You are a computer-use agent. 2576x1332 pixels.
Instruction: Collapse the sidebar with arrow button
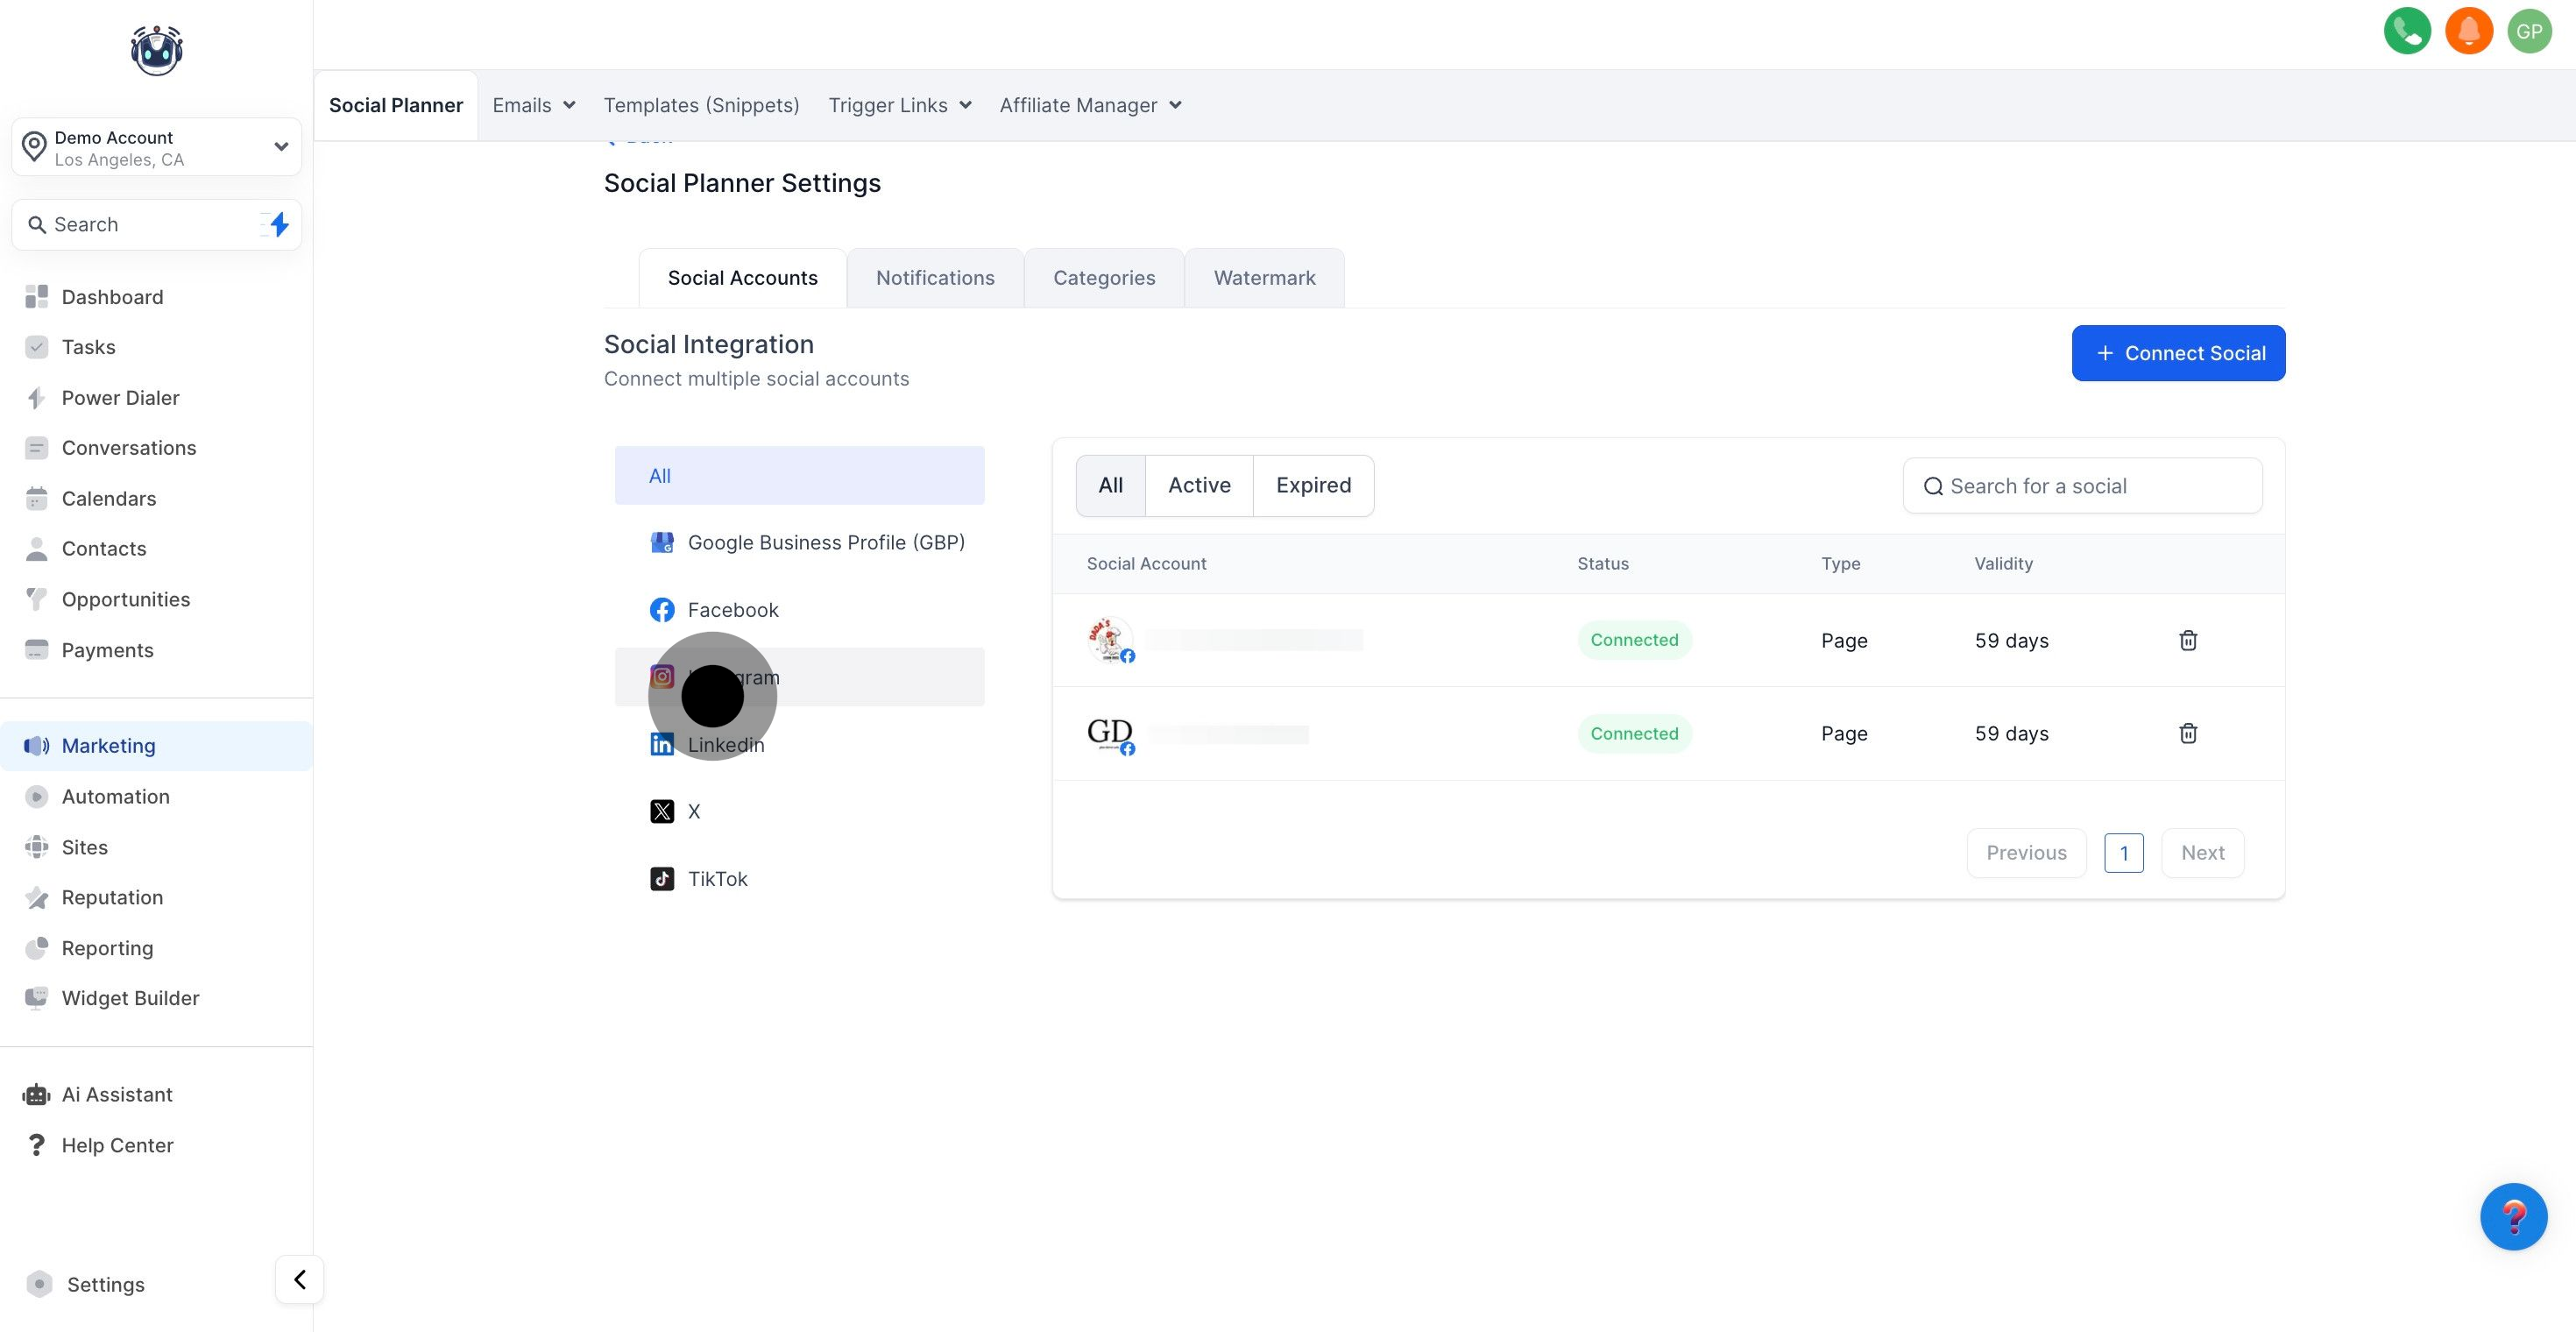[x=299, y=1279]
